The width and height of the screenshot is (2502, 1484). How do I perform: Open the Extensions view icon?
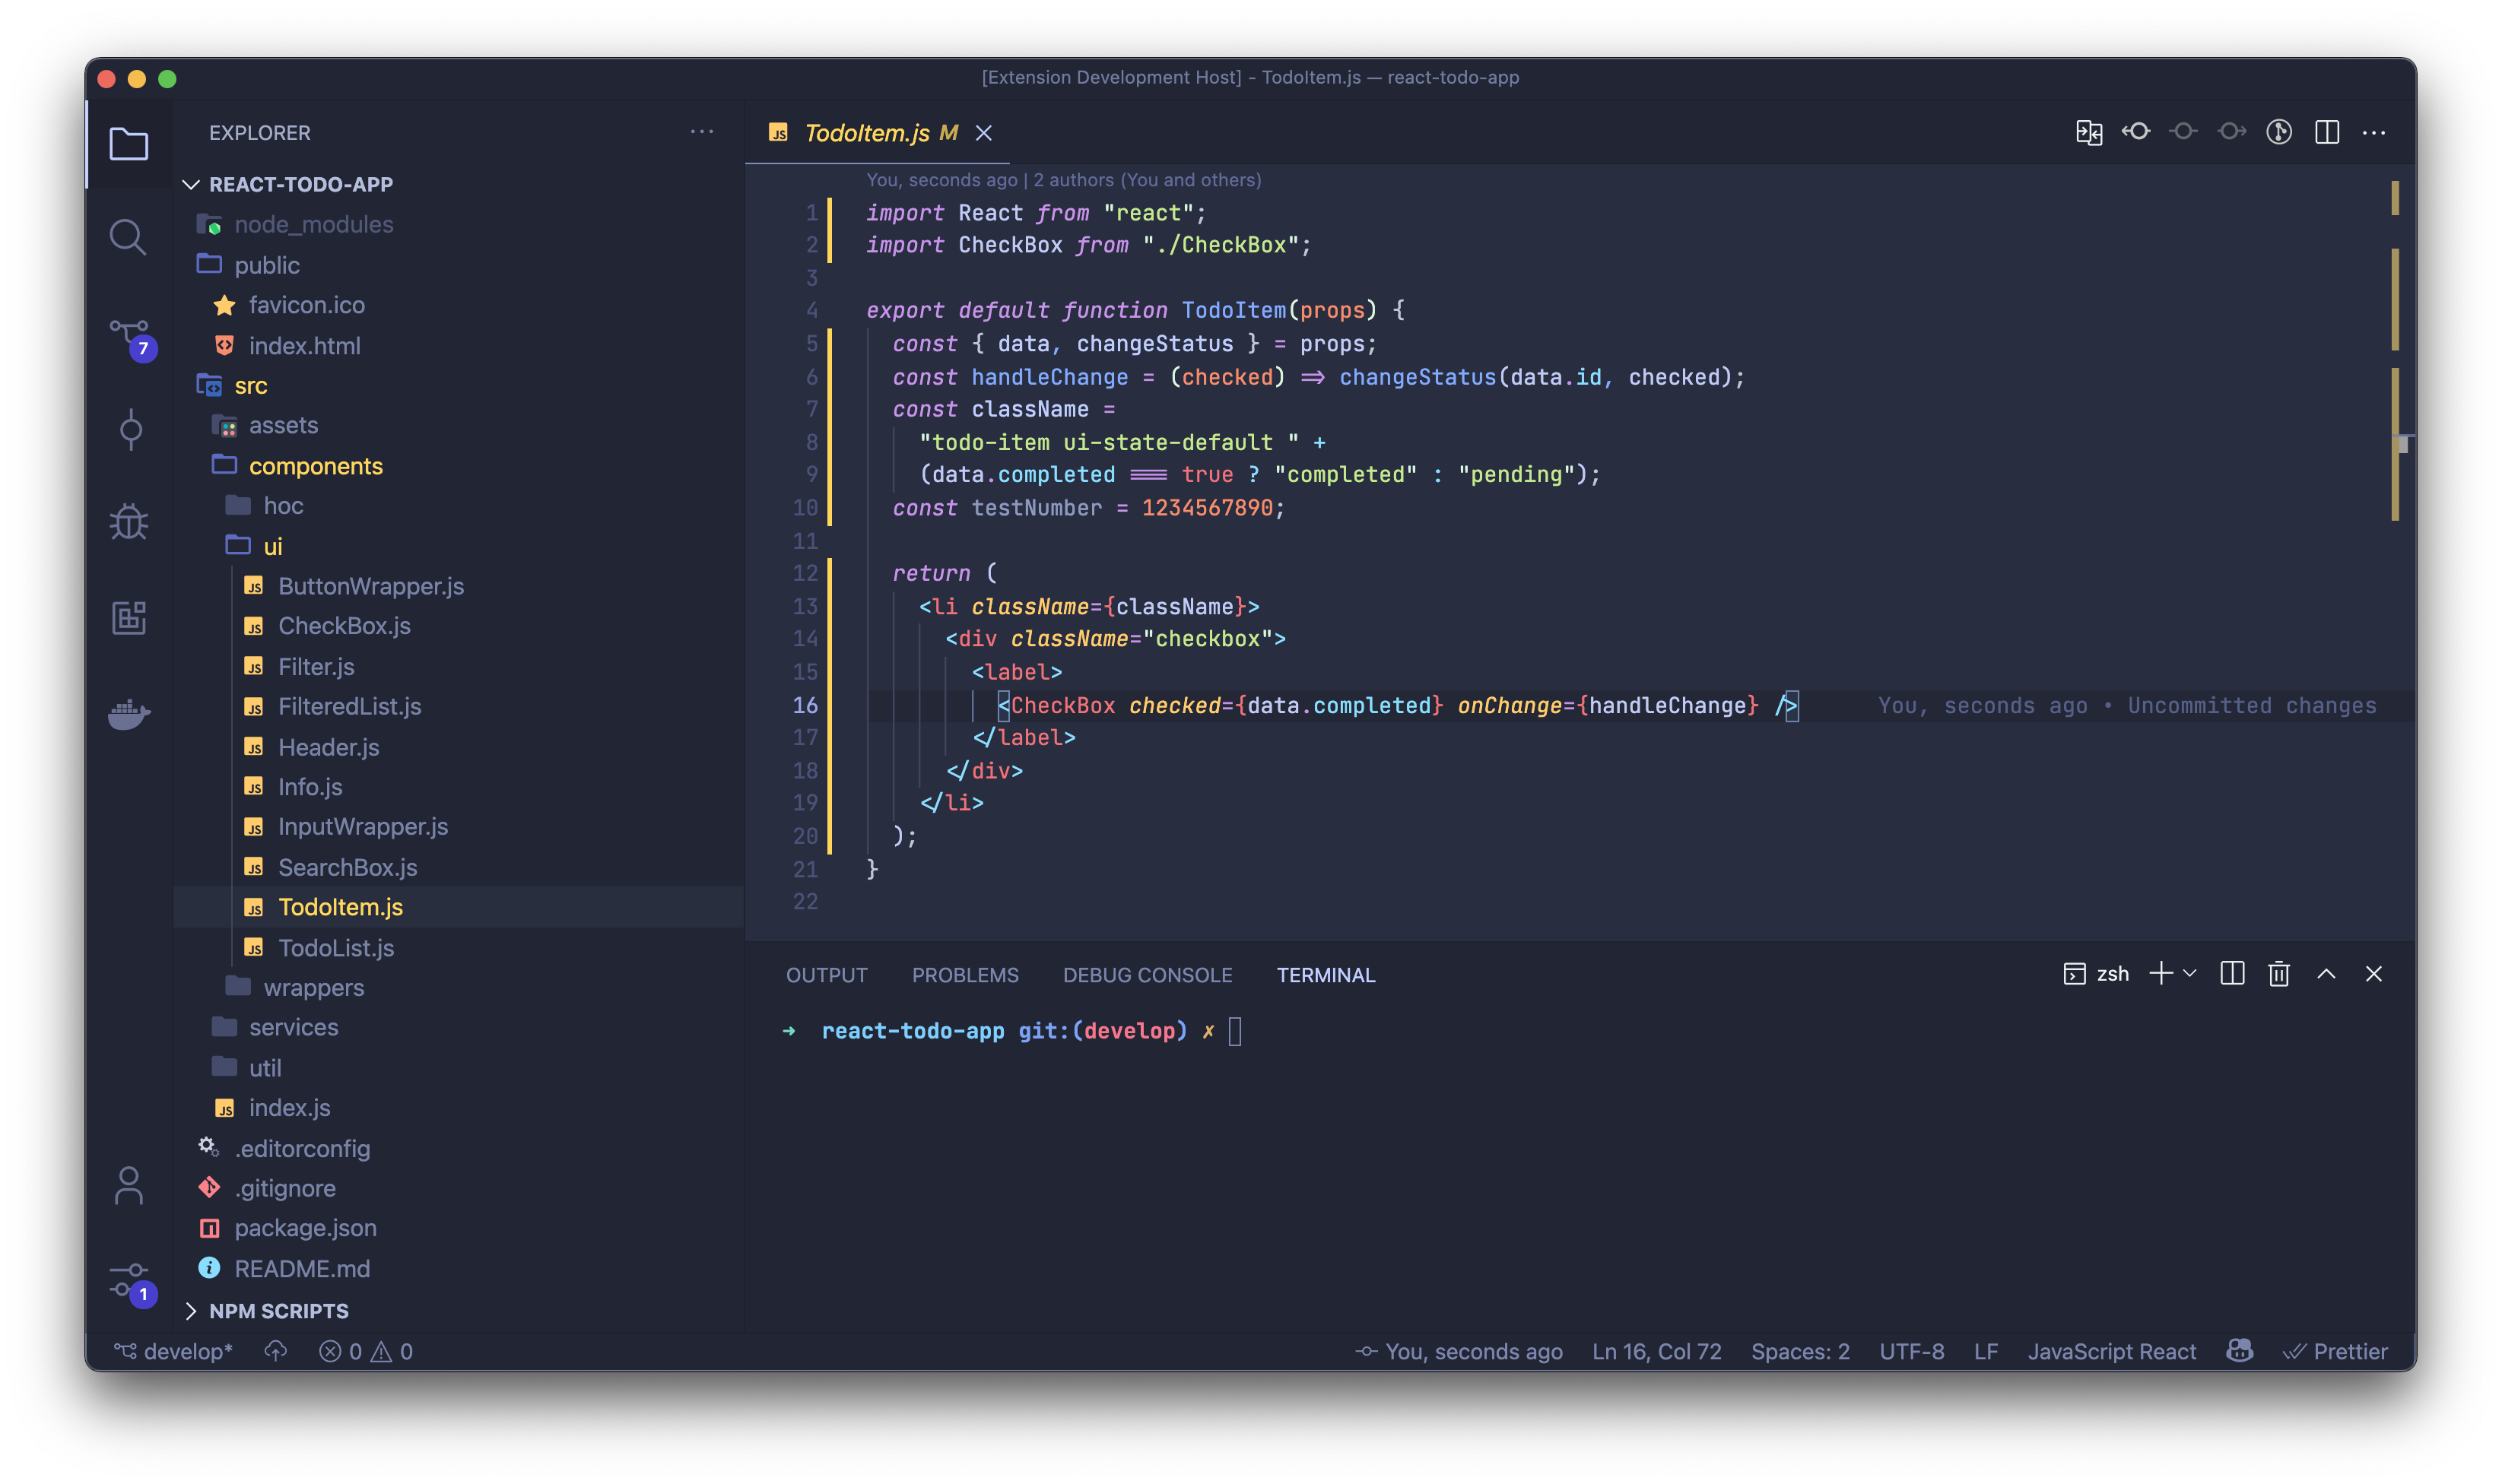(129, 617)
